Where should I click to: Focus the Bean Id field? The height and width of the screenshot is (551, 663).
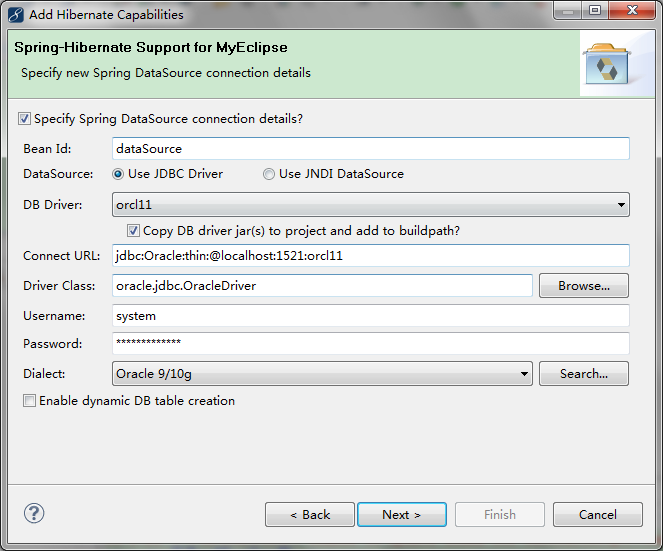point(371,149)
